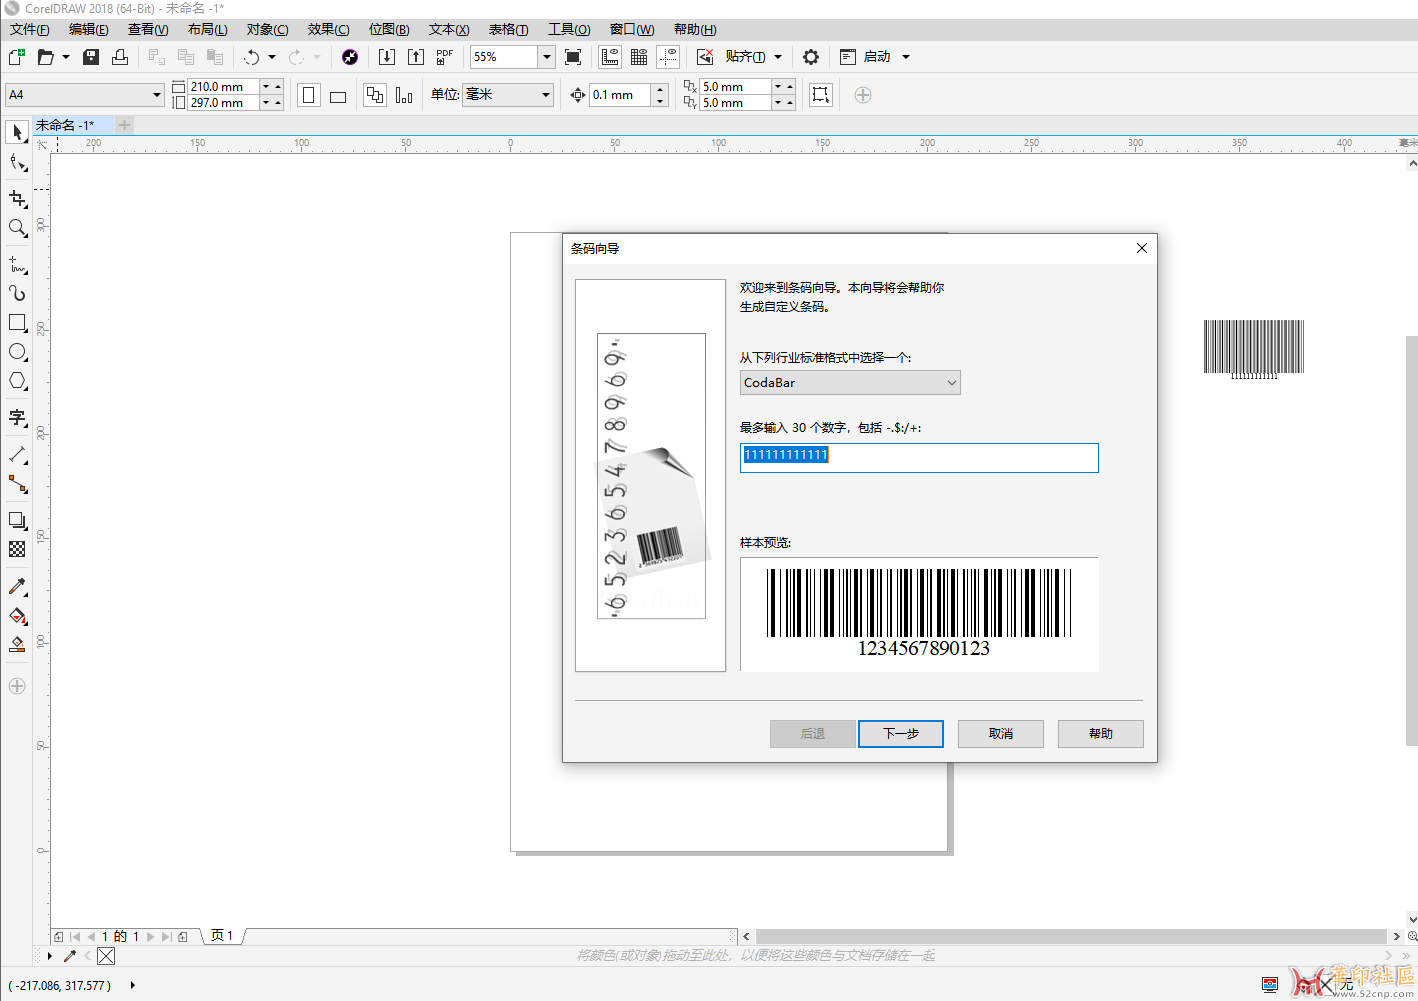The image size is (1418, 1001).
Task: Select the Zoom magnifier tool
Action: [17, 228]
